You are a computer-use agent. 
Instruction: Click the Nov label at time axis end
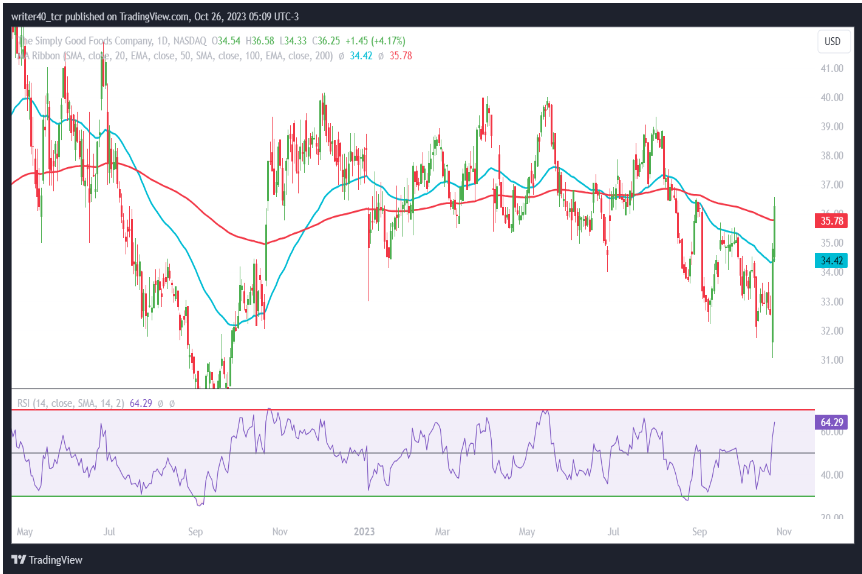tap(784, 532)
